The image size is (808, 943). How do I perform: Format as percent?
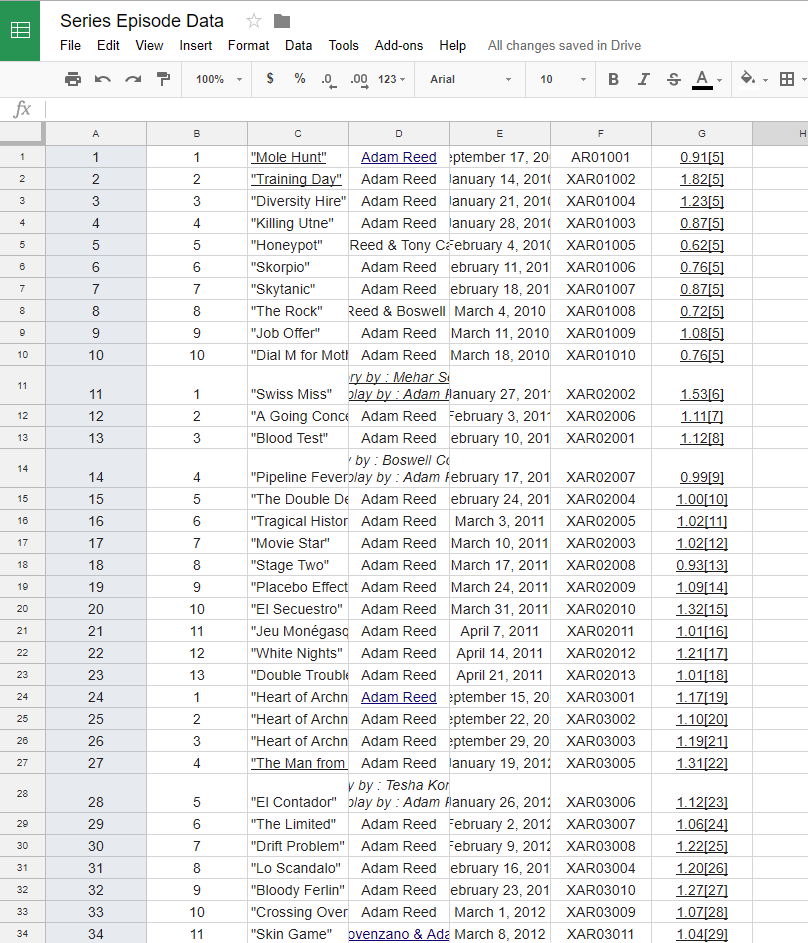pyautogui.click(x=299, y=79)
